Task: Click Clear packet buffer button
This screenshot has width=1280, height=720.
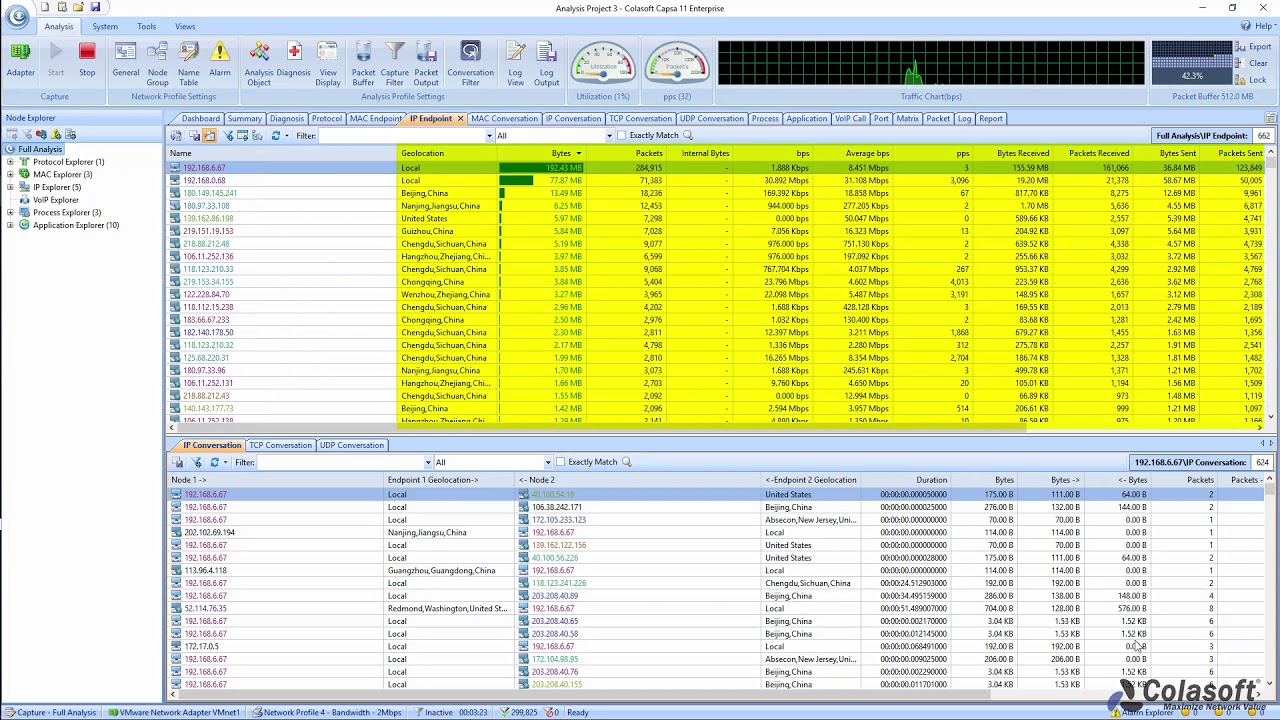Action: point(1252,63)
